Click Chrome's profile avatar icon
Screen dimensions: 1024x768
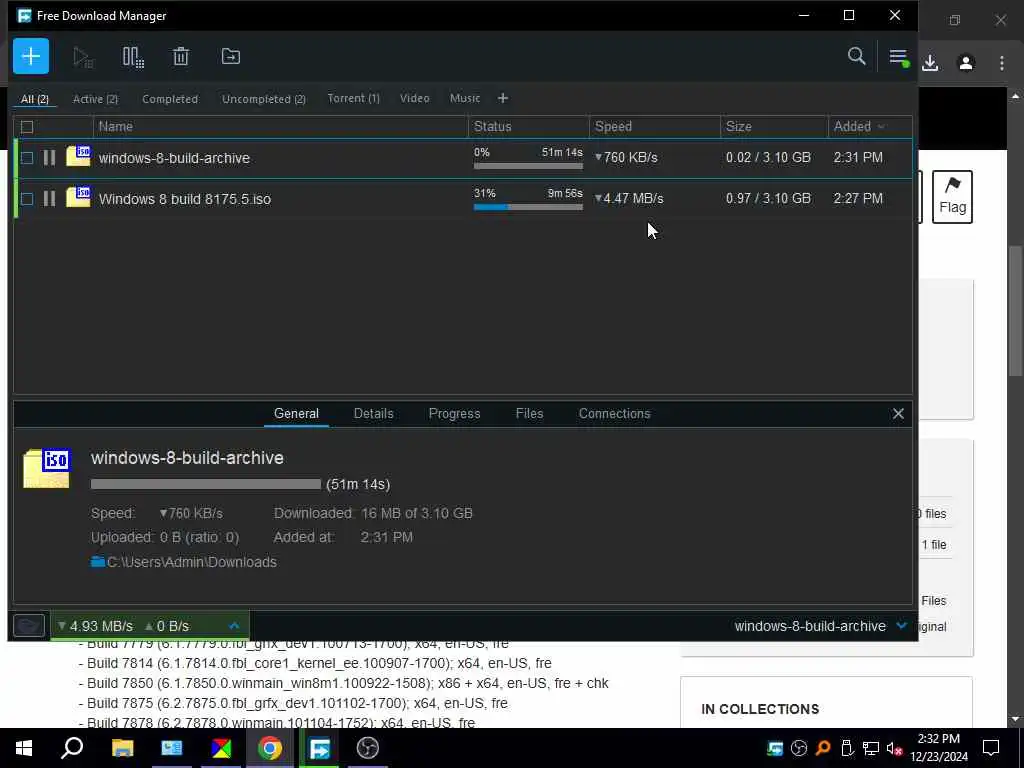point(966,63)
